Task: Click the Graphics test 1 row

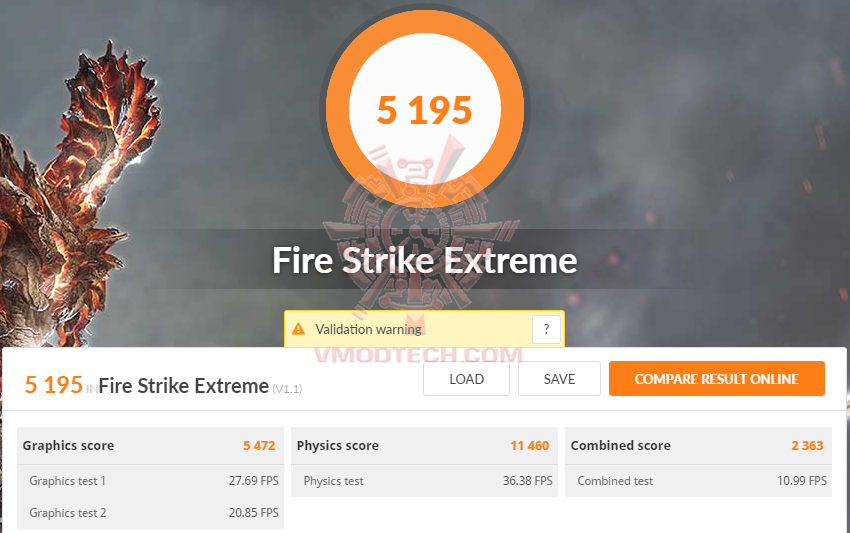Action: tap(150, 481)
